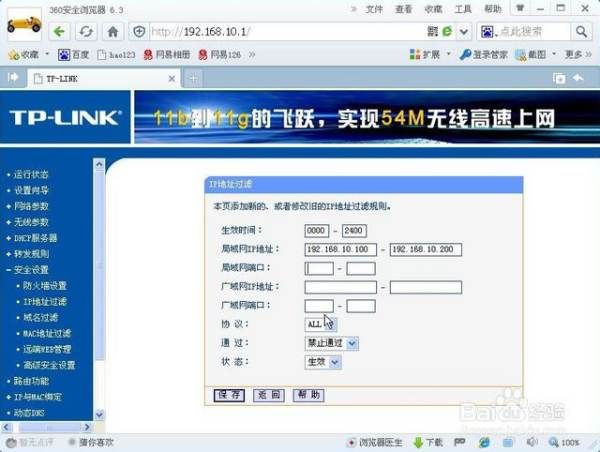Expand 转发规则 menu section

[31, 254]
